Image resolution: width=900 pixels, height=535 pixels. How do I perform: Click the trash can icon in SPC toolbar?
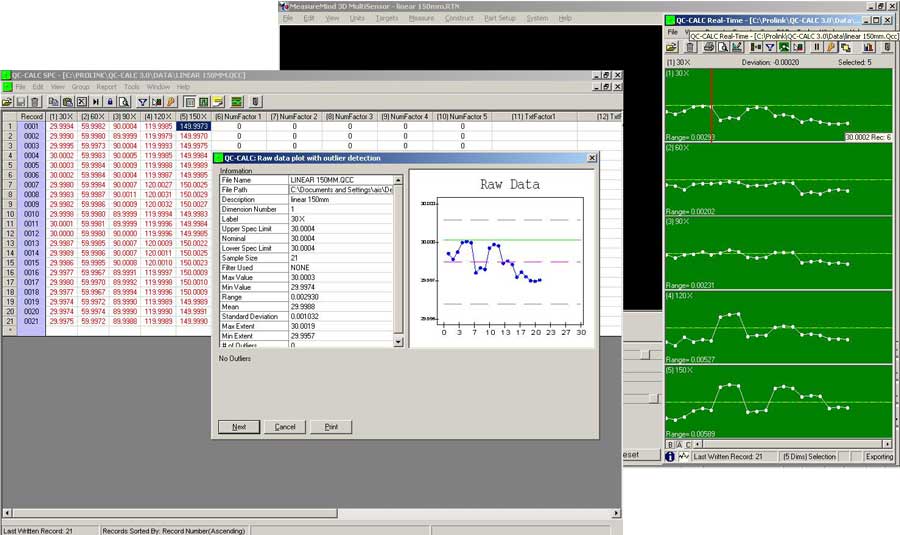coord(35,102)
